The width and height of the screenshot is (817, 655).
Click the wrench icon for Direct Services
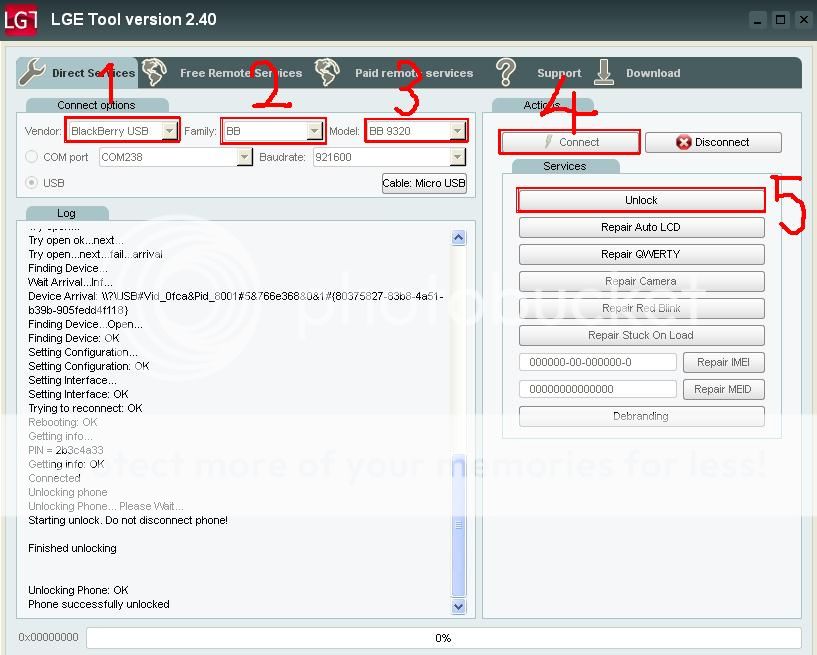pos(32,73)
